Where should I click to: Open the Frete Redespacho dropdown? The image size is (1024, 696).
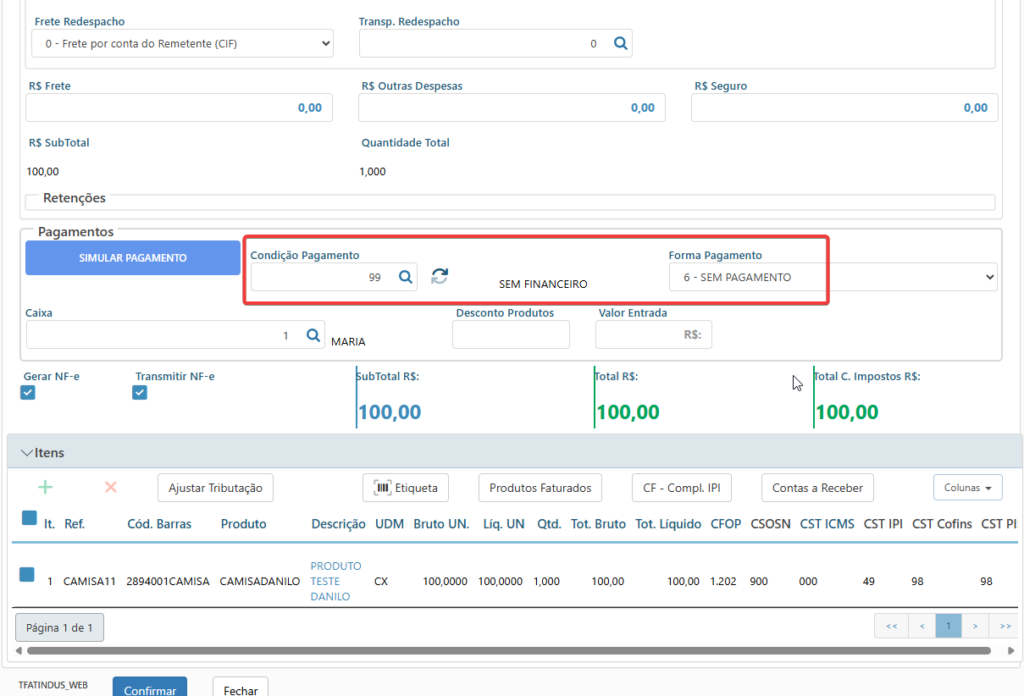183,44
